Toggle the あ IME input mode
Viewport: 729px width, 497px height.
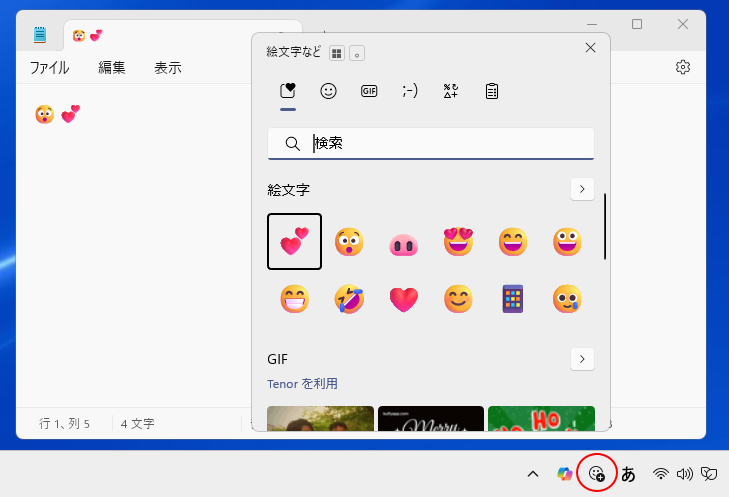628,474
